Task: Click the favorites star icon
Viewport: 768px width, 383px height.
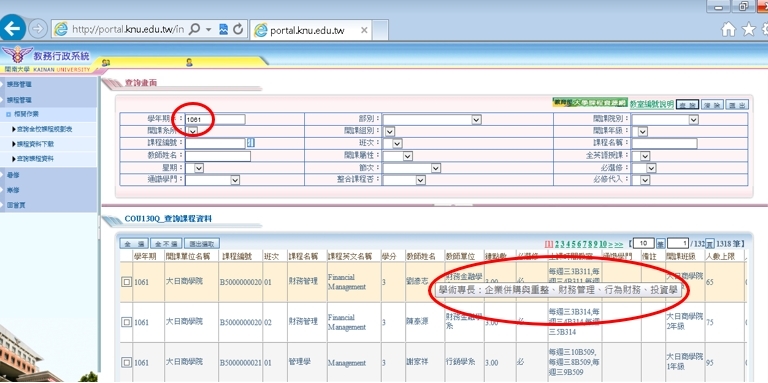Action: pyautogui.click(x=748, y=29)
